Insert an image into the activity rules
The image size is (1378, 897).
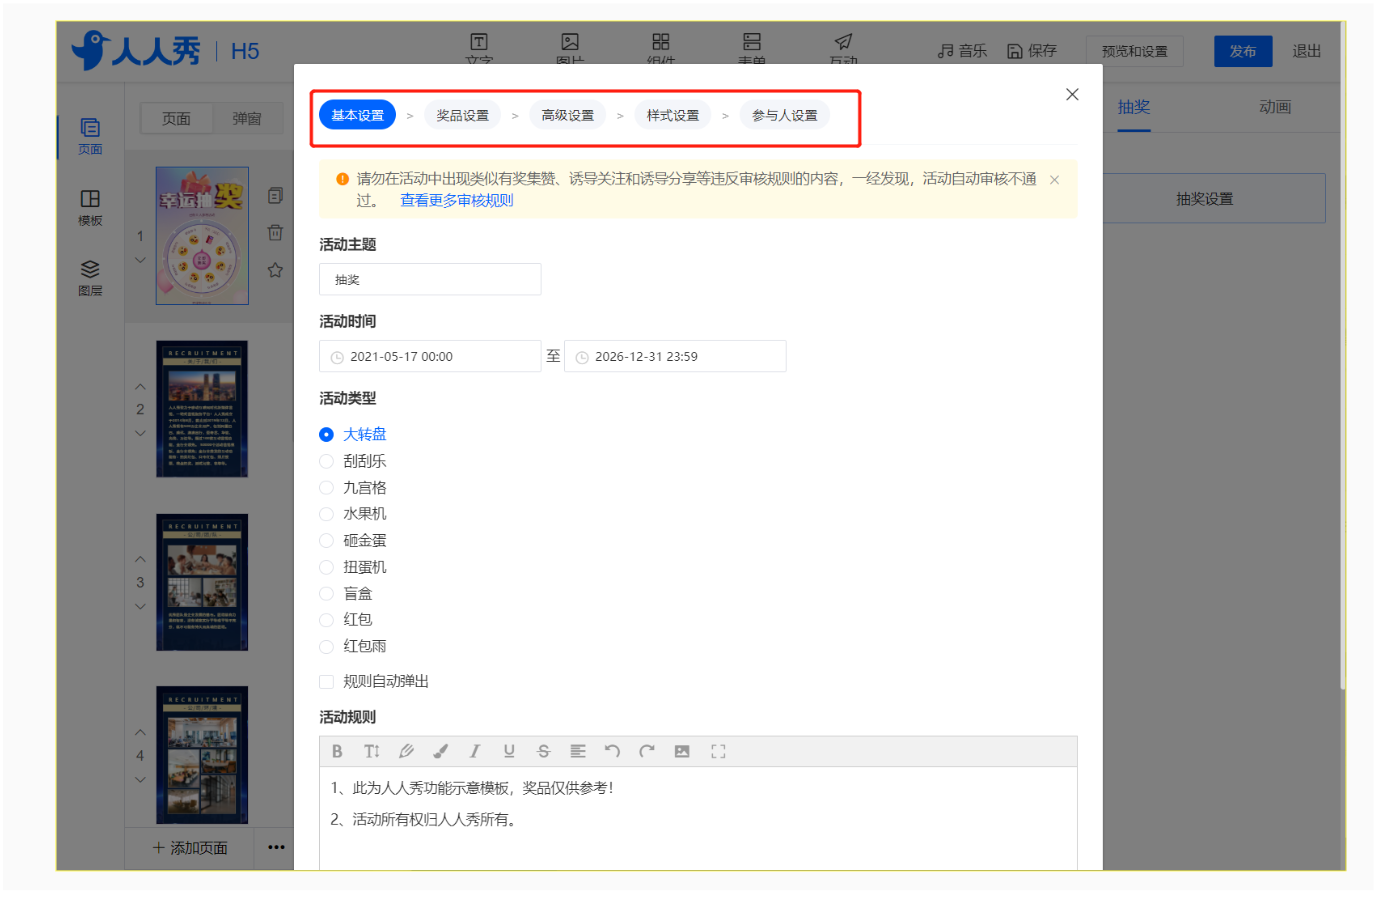click(682, 751)
